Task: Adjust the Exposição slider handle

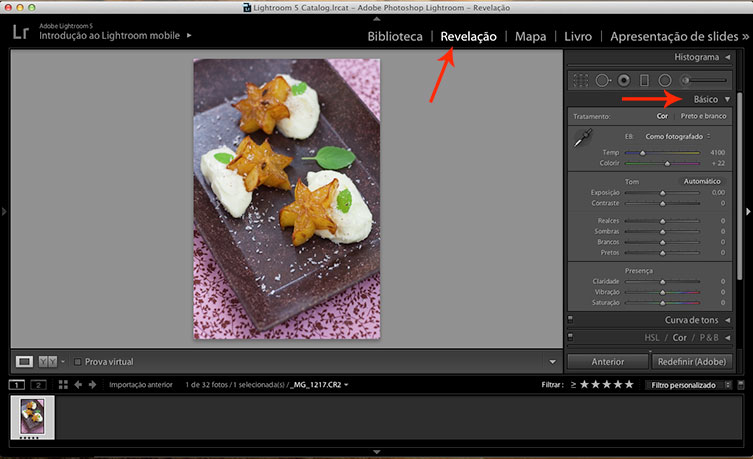Action: pyautogui.click(x=662, y=192)
